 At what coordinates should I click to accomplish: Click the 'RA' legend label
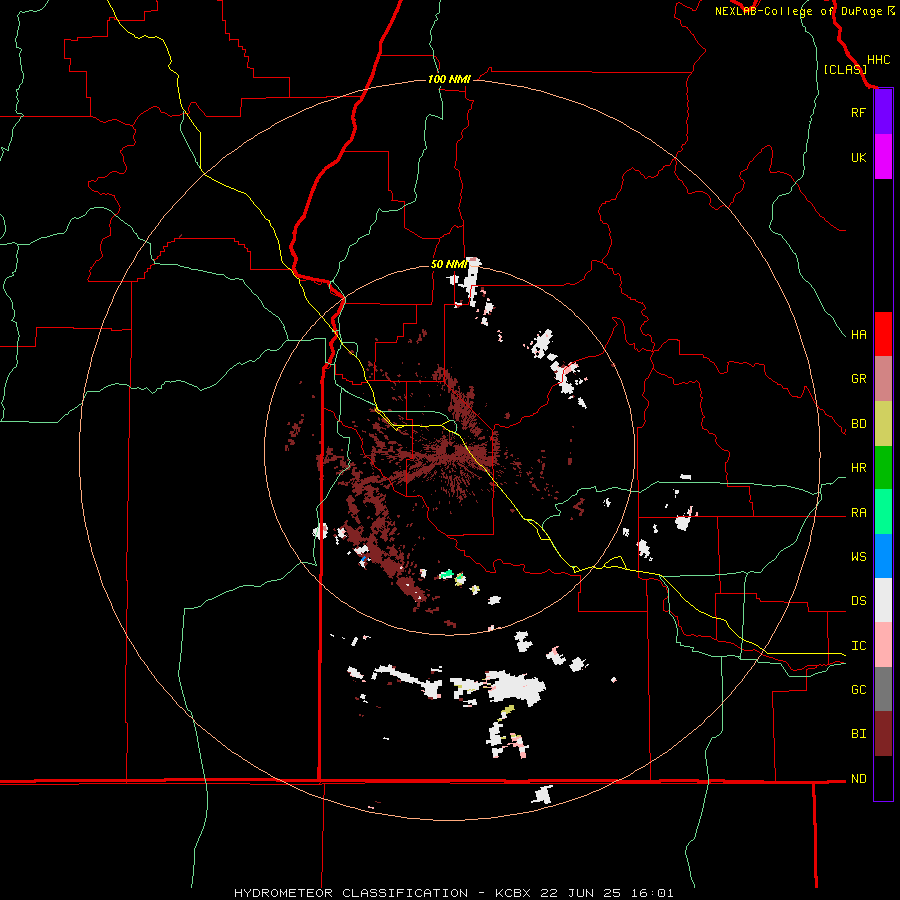pos(858,513)
